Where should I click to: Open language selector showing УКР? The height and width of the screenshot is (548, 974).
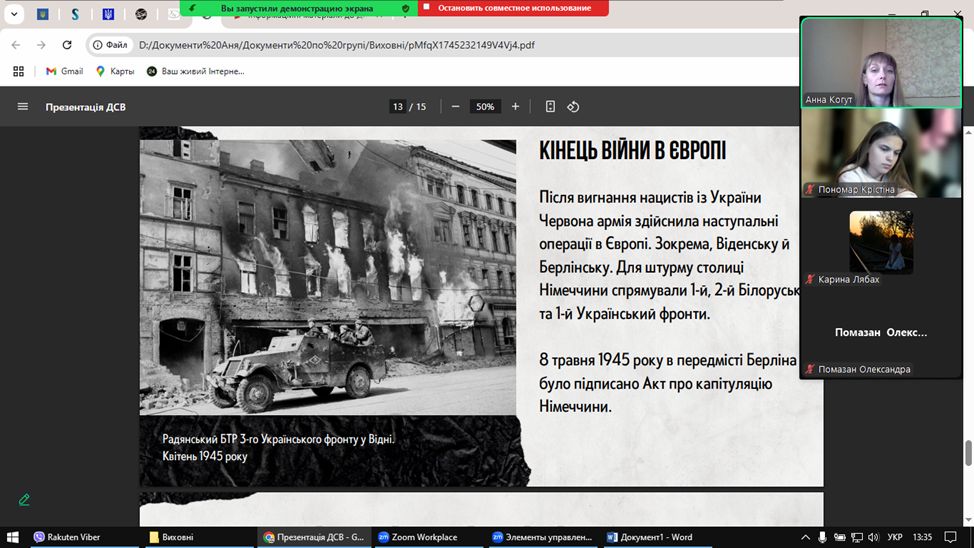click(x=895, y=537)
